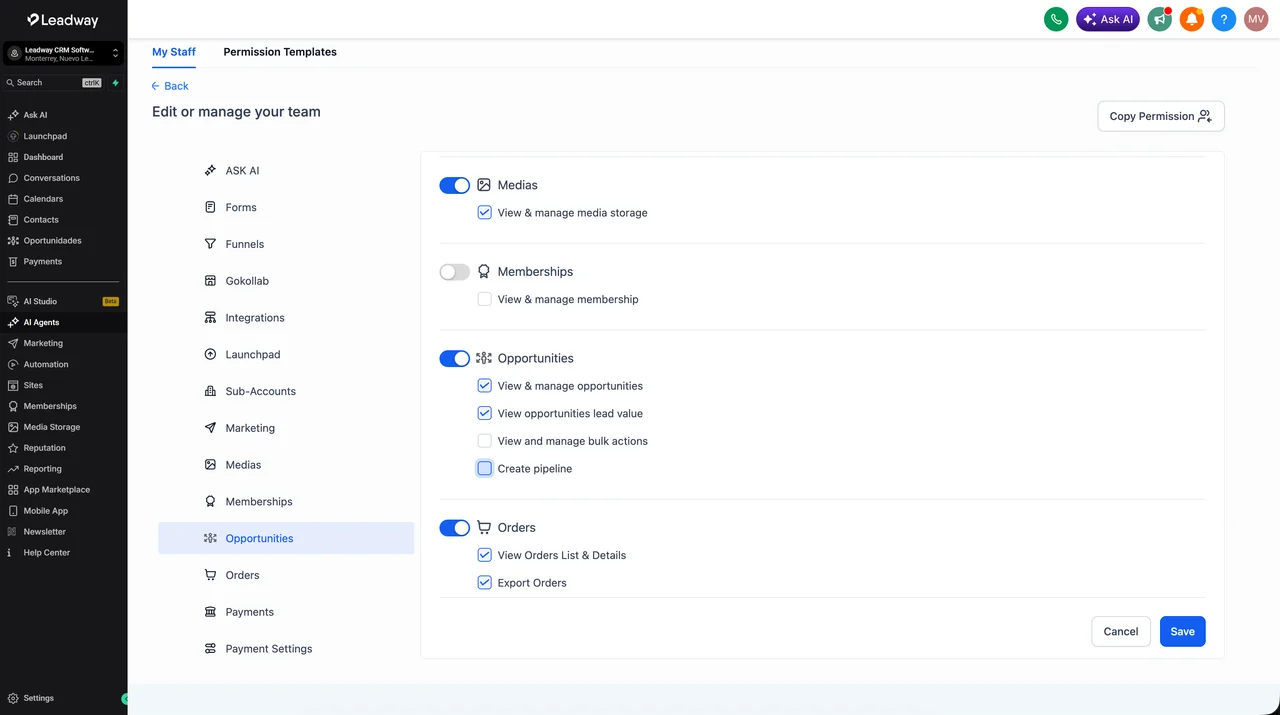Viewport: 1280px width, 715px height.
Task: Click the green lightning quick actions icon
Action: tap(116, 83)
